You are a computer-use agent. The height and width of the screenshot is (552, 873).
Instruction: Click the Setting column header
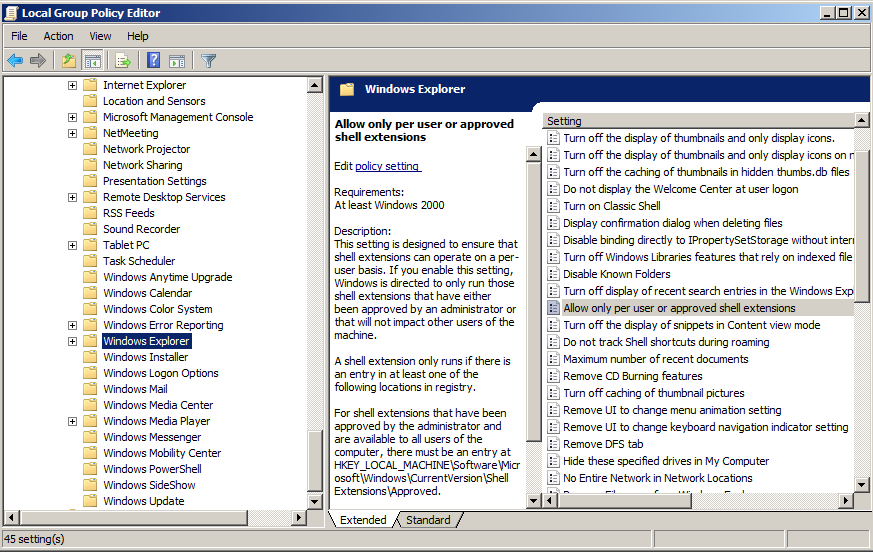[698, 121]
